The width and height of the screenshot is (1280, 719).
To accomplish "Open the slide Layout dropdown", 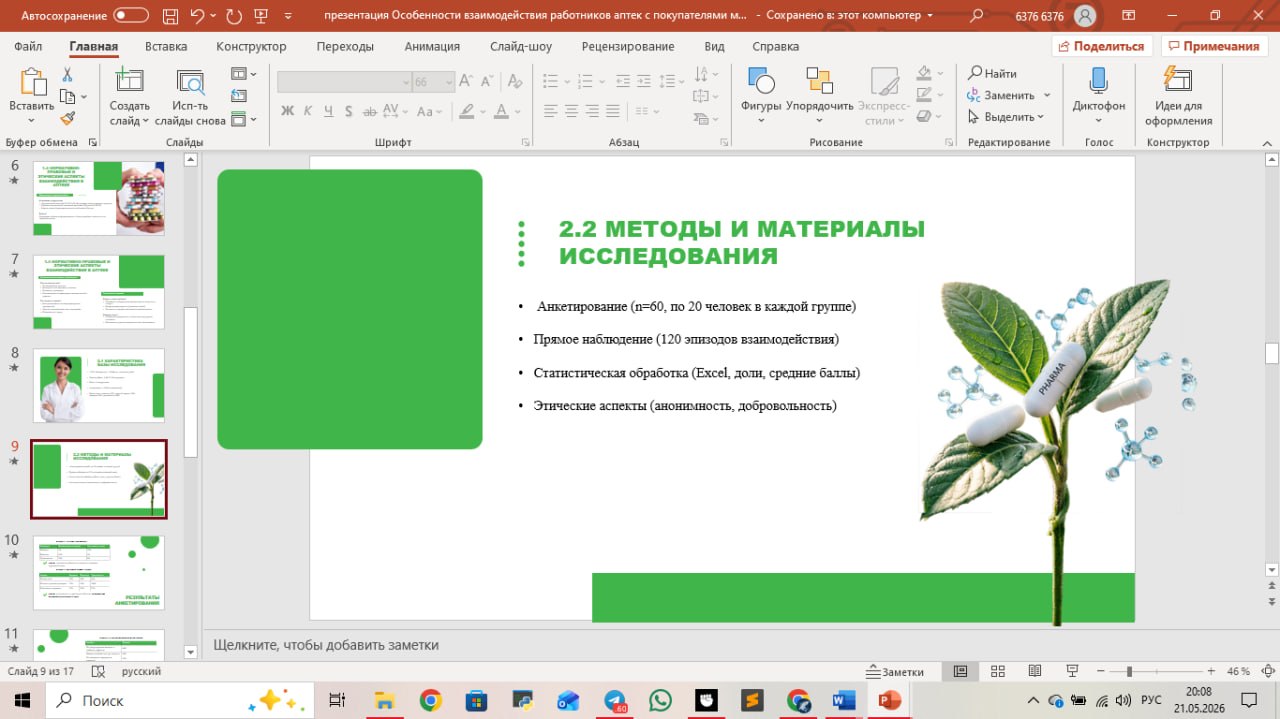I will tap(243, 74).
